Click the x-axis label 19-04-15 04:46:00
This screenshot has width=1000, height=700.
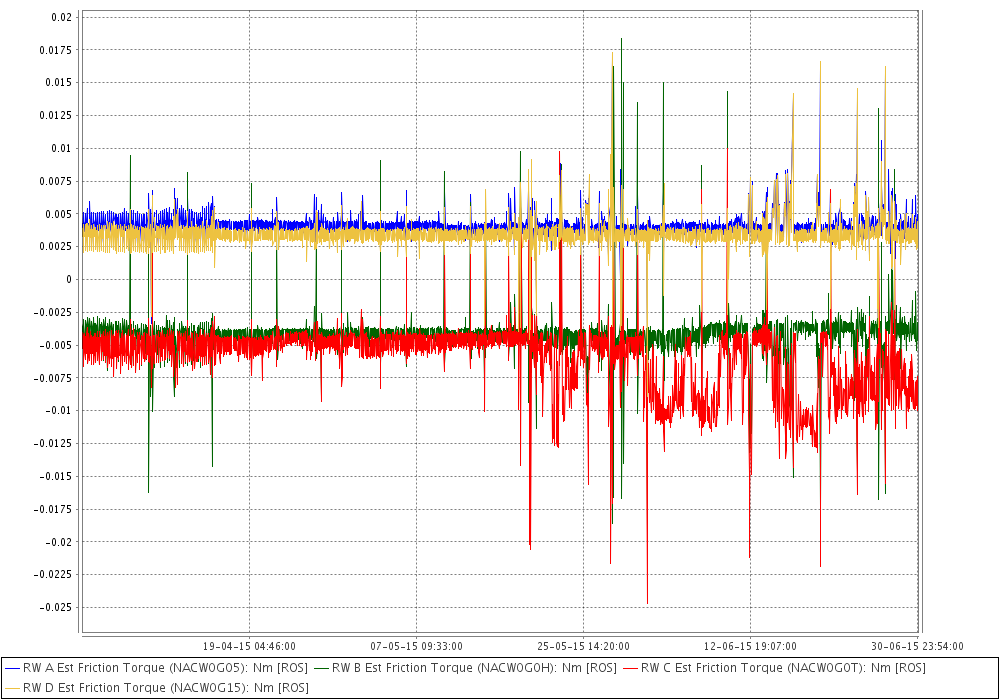pos(249,646)
